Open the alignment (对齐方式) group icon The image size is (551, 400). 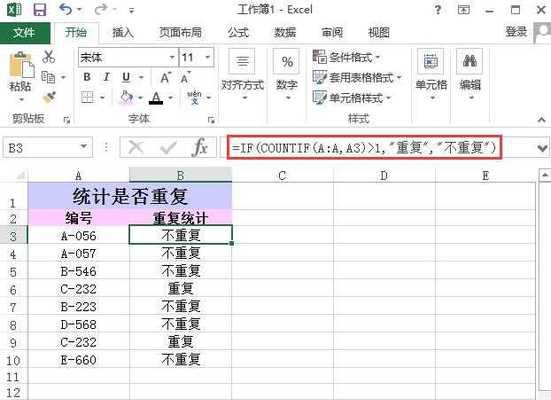242,61
